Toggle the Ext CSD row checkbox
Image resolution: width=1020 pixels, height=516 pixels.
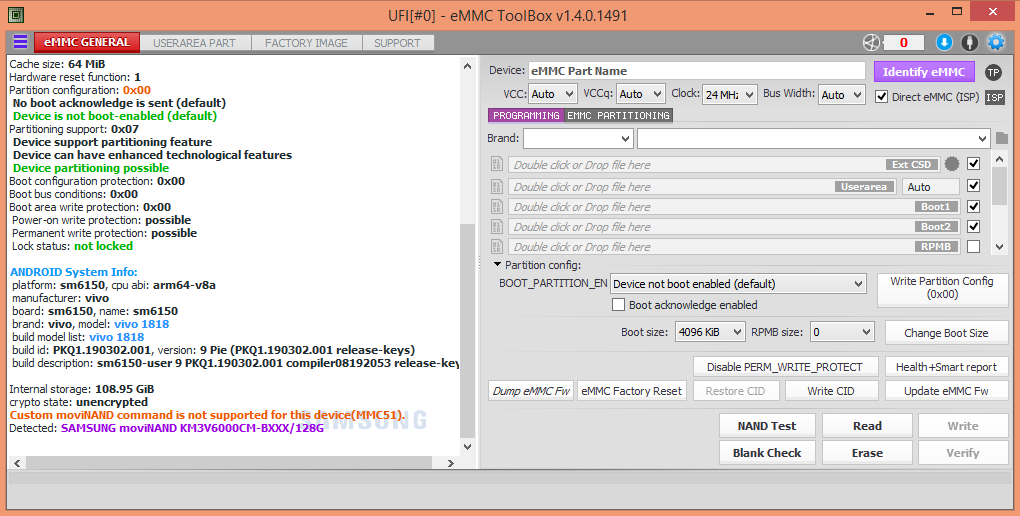click(973, 163)
